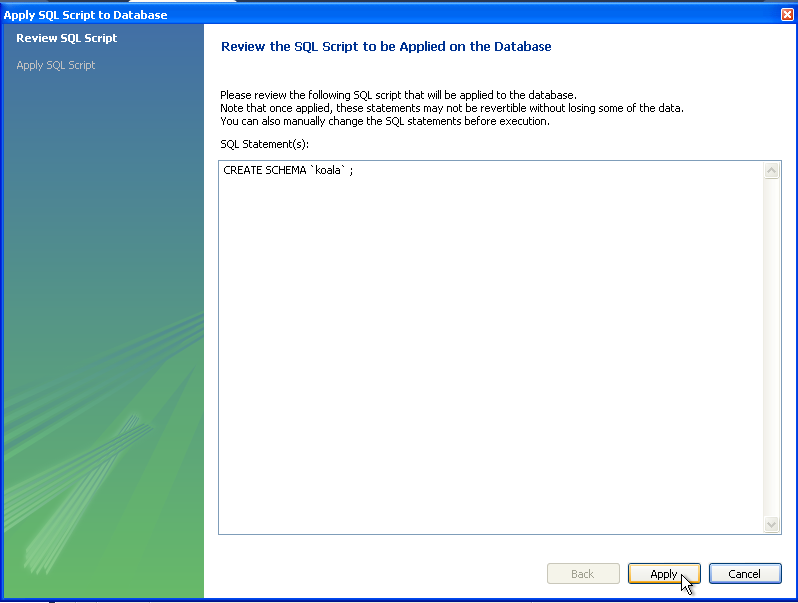Image resolution: width=798 pixels, height=603 pixels.
Task: Click the Review the SQL Script heading
Action: (386, 47)
